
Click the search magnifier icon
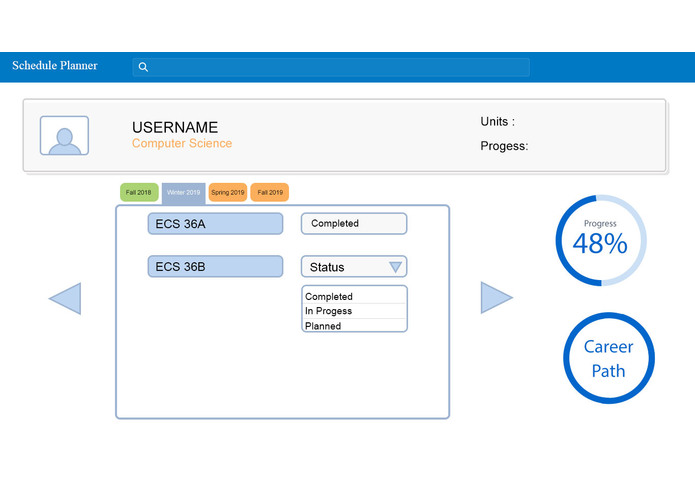[x=143, y=67]
